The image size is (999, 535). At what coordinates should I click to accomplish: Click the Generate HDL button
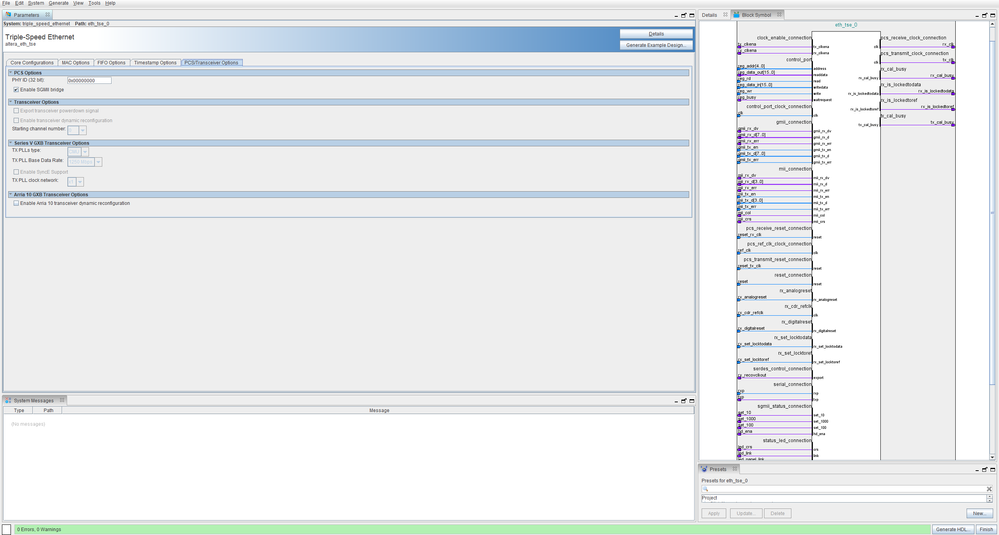pos(952,529)
